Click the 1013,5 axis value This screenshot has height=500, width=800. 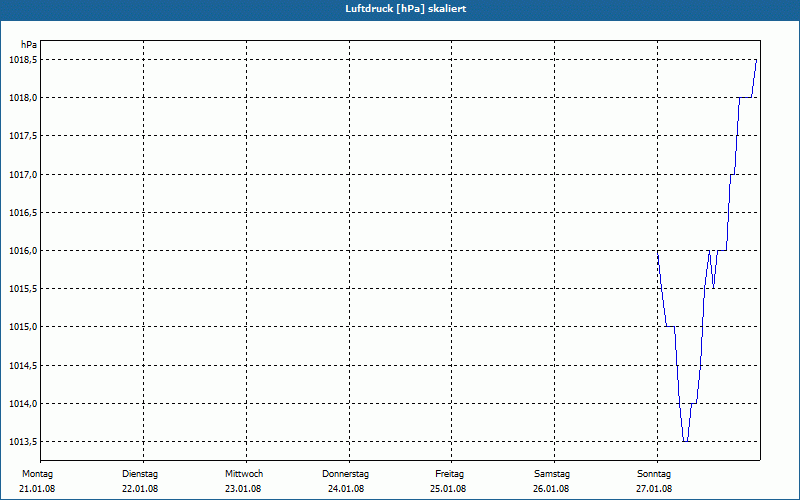pos(23,441)
